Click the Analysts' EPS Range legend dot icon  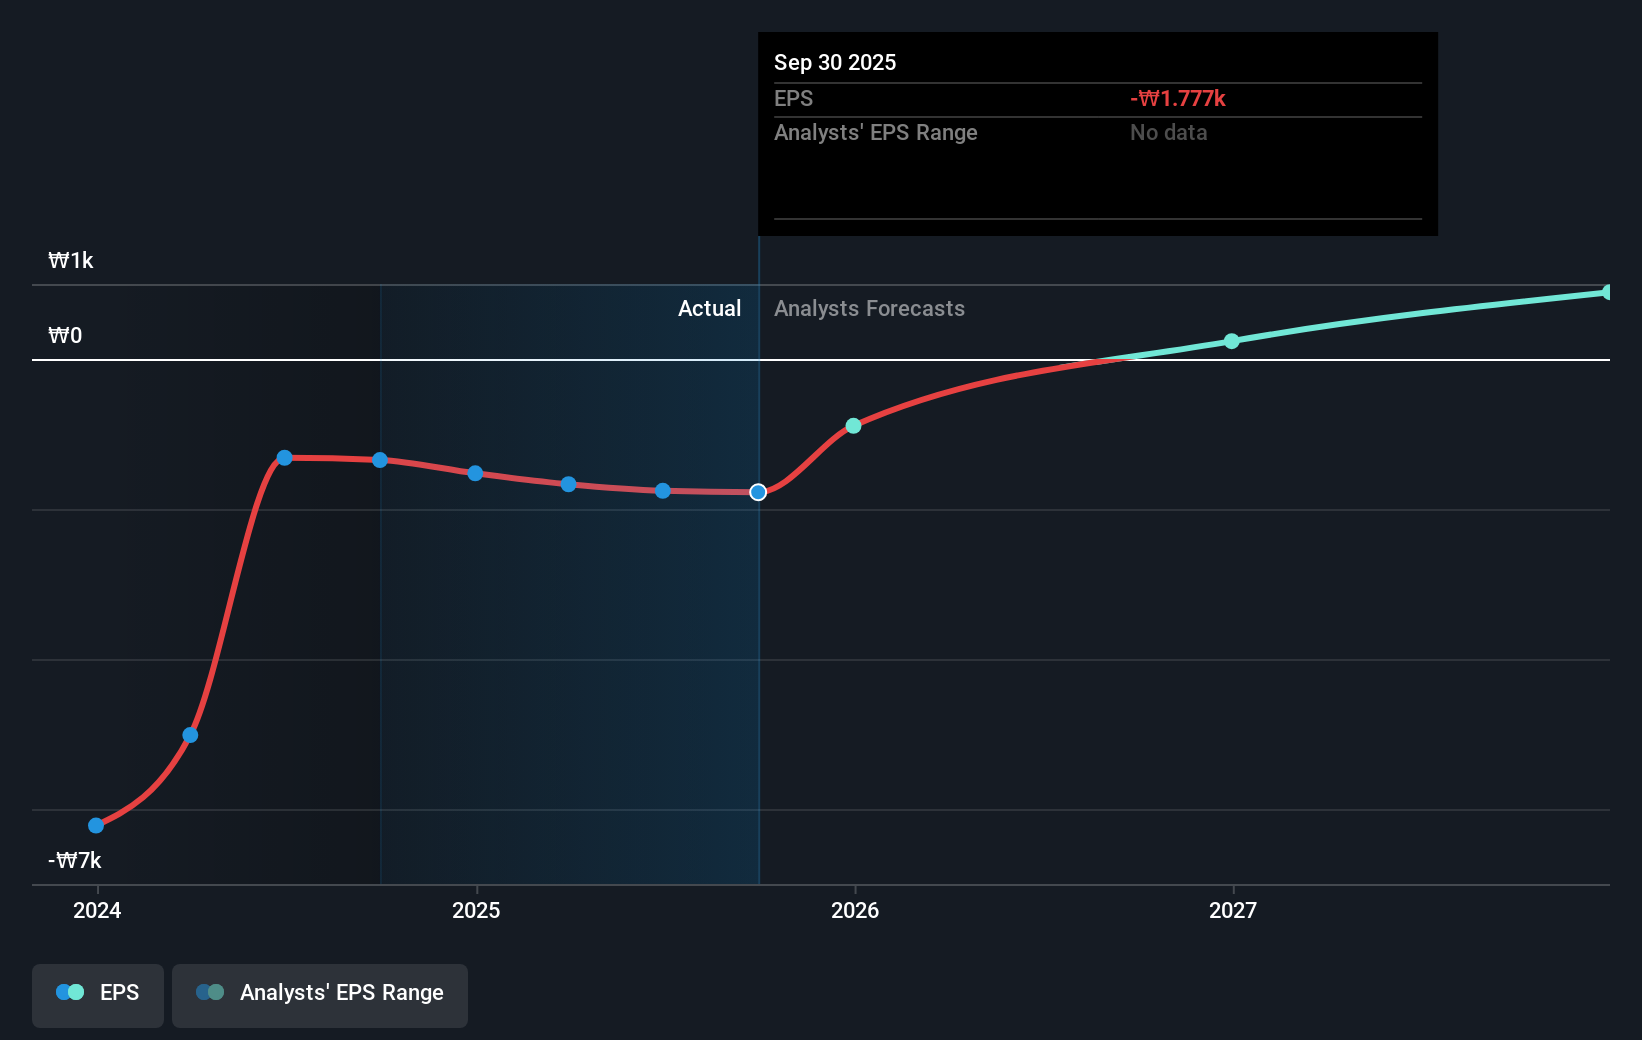coord(208,991)
